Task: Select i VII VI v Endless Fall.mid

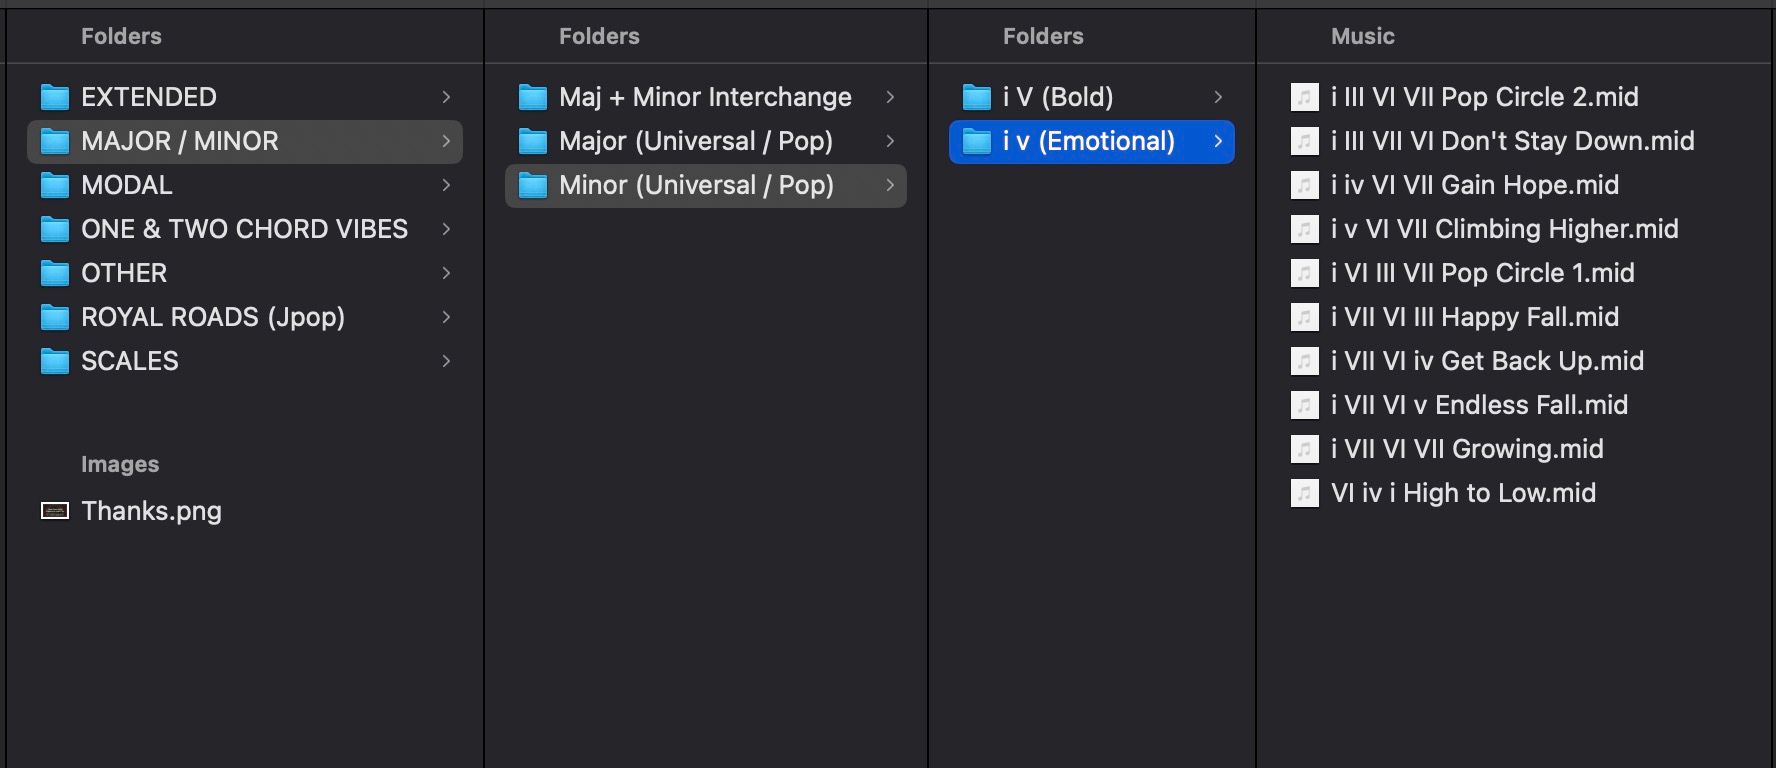Action: pyautogui.click(x=1479, y=405)
